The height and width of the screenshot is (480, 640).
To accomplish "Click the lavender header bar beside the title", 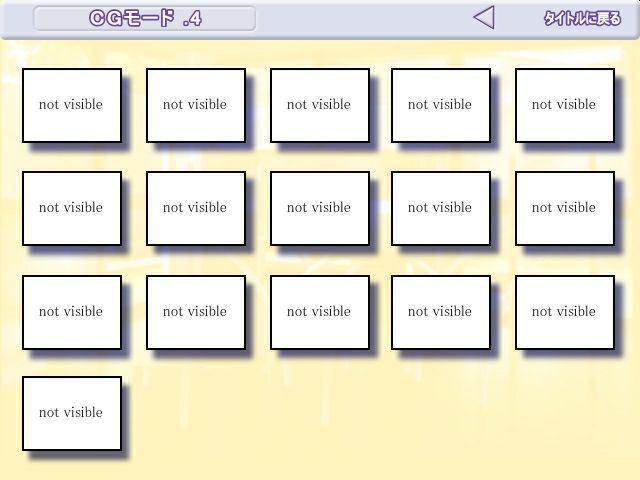I will coord(360,18).
